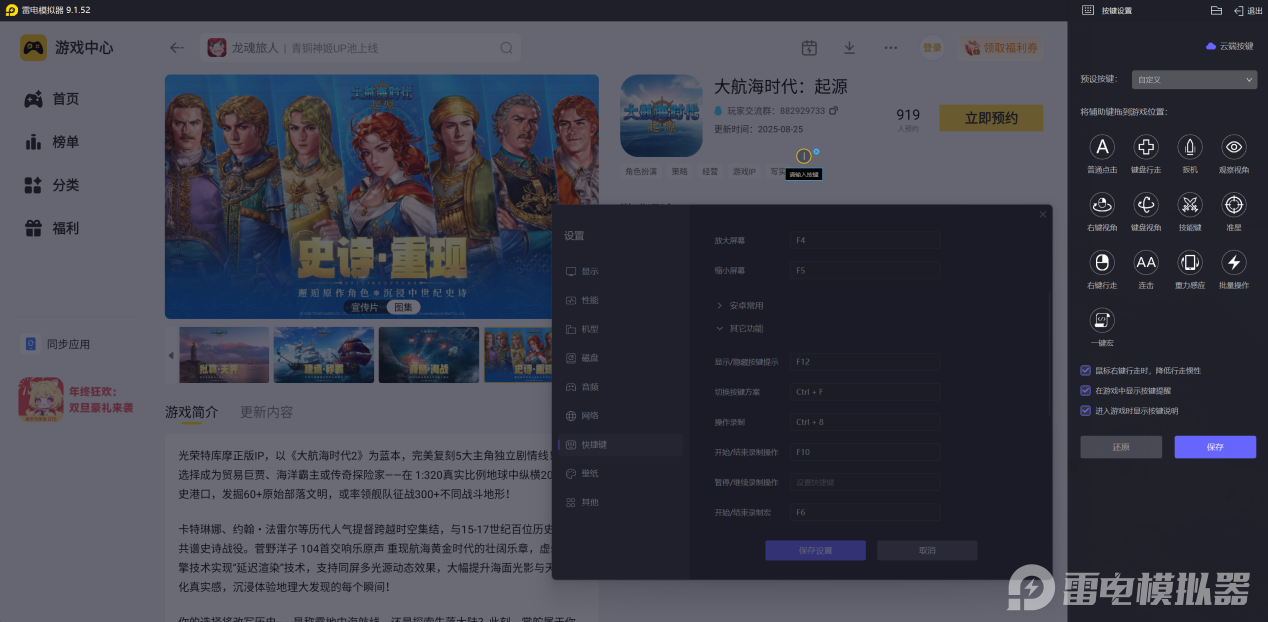Click 取消 in the settings dialog
Screen dimensions: 1268x622
click(x=927, y=550)
